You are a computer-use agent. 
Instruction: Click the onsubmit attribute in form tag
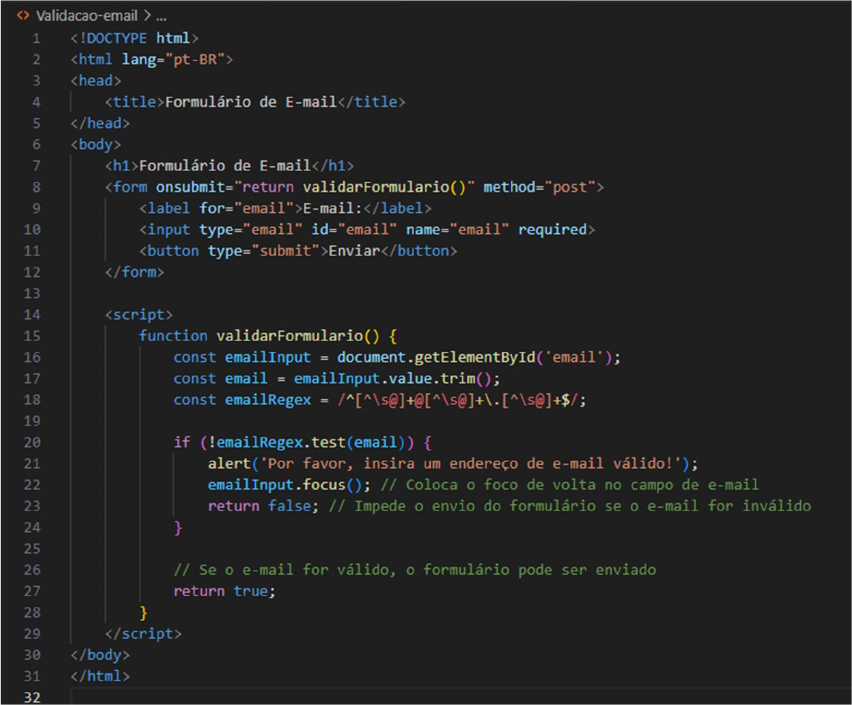[x=191, y=187]
